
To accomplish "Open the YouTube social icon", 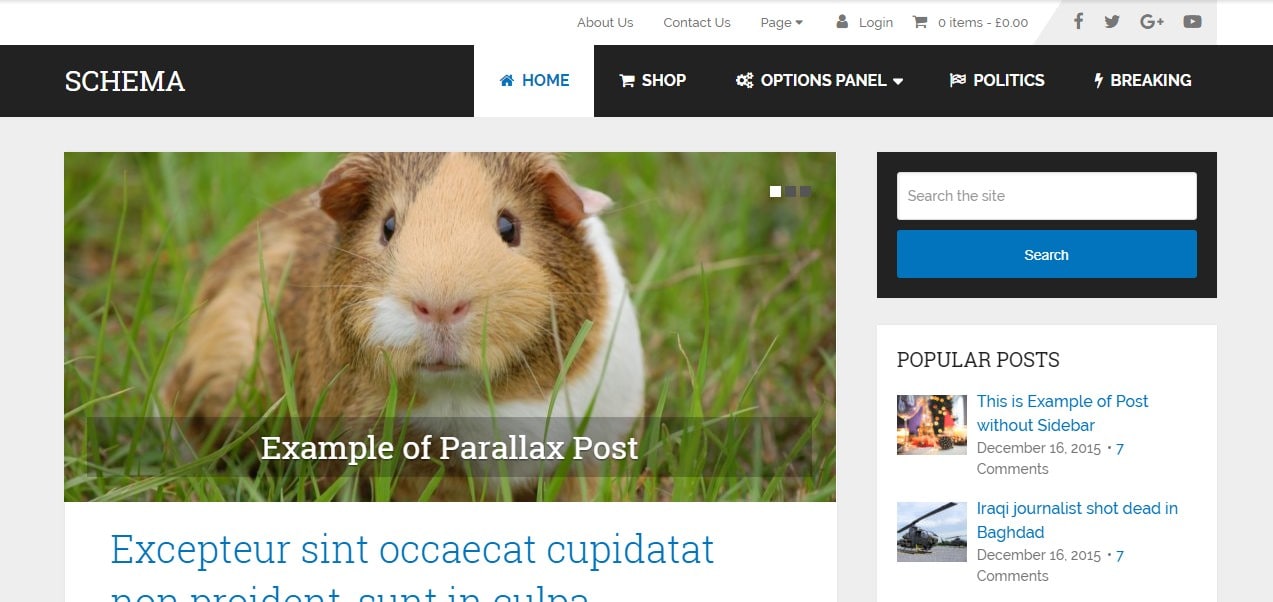I will (1192, 21).
